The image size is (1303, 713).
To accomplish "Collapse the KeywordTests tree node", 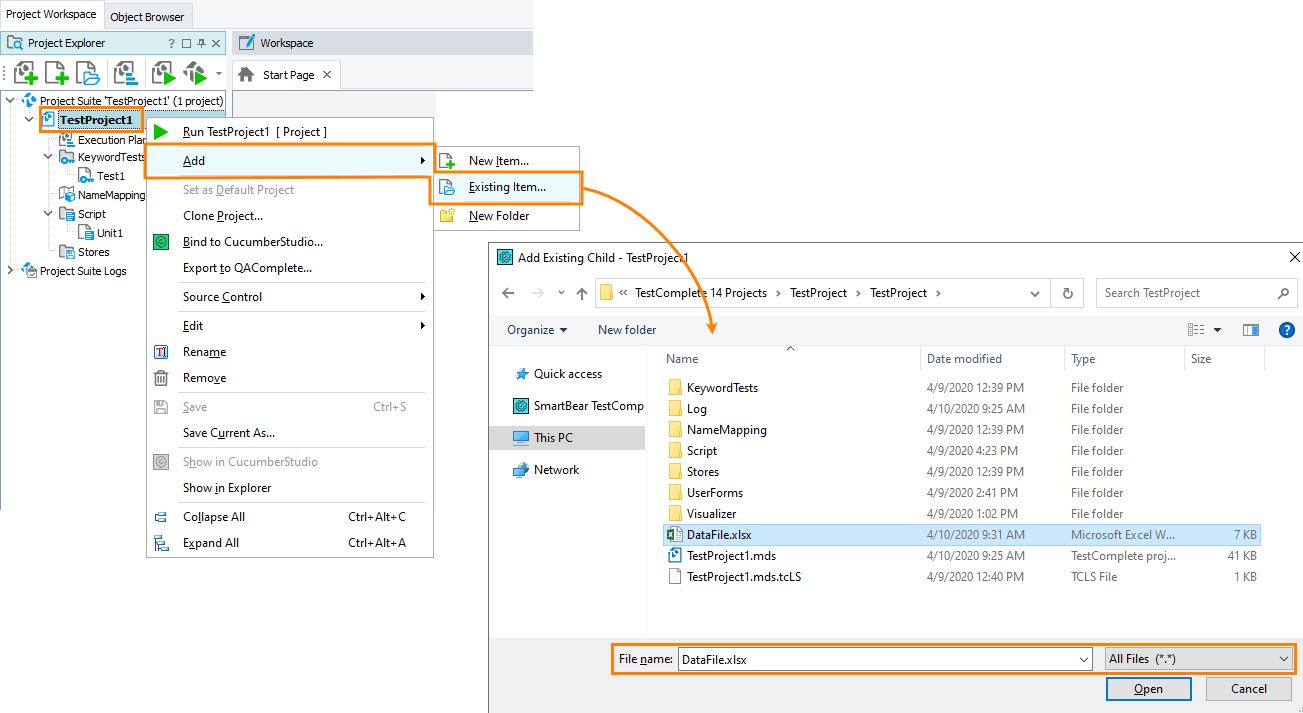I will (47, 156).
